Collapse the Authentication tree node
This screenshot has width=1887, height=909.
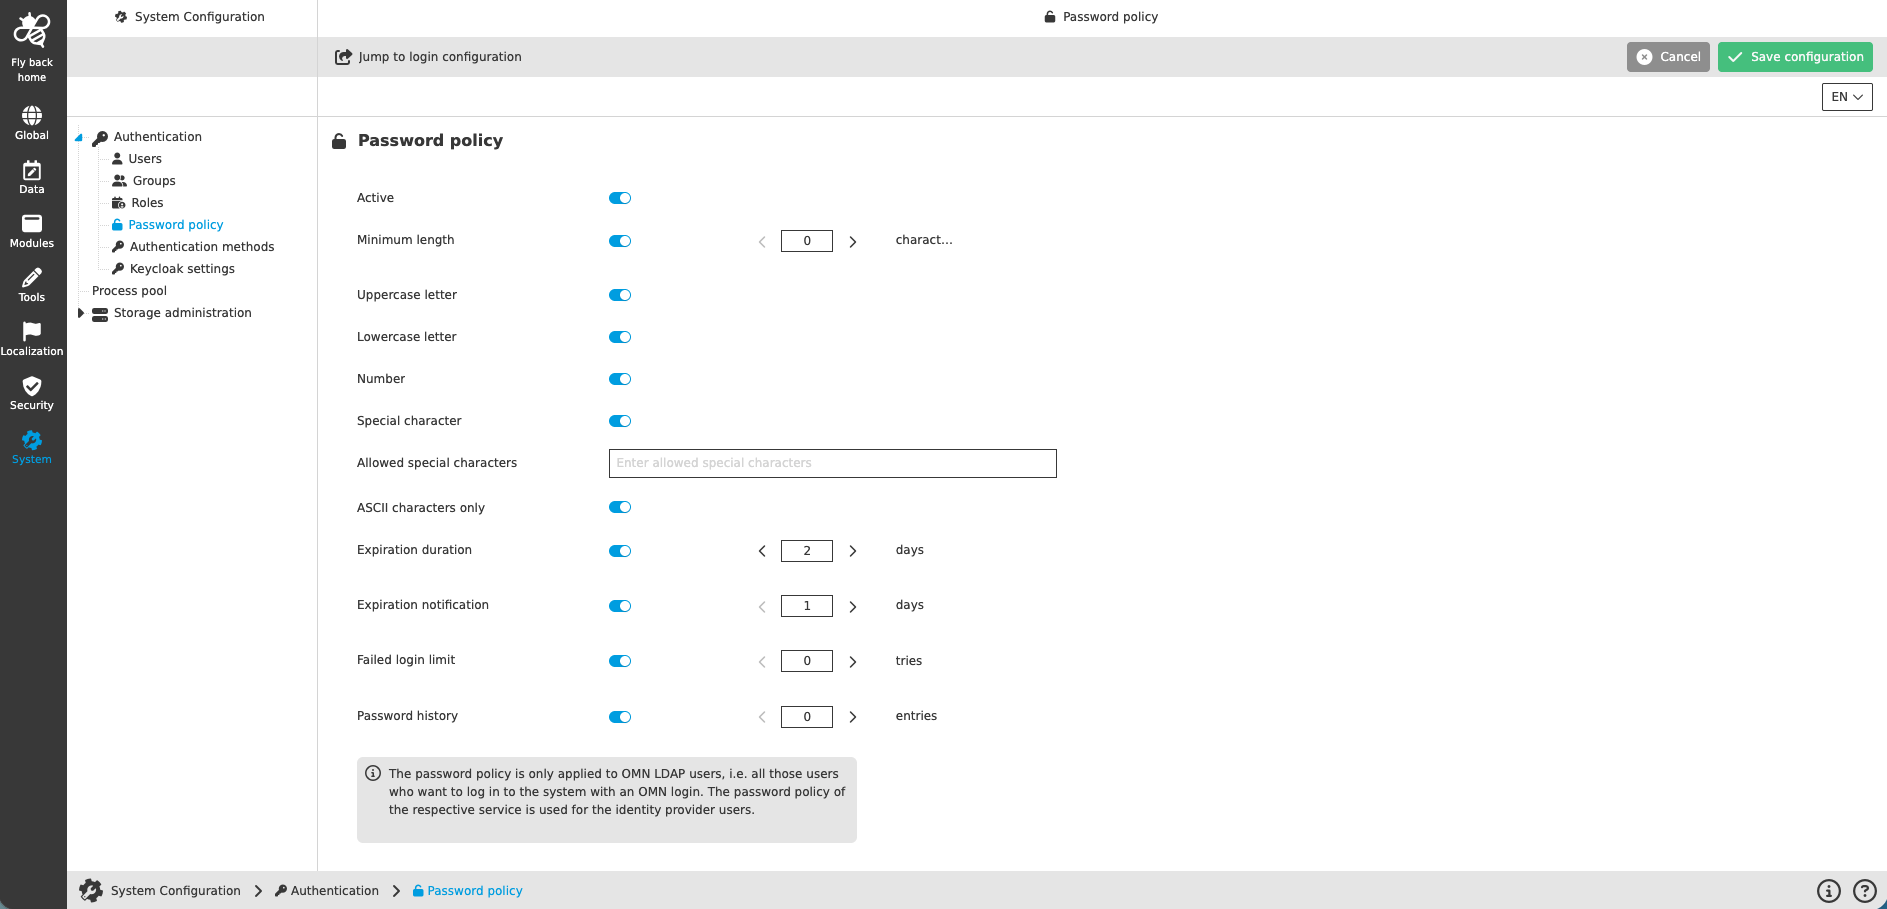pyautogui.click(x=79, y=137)
